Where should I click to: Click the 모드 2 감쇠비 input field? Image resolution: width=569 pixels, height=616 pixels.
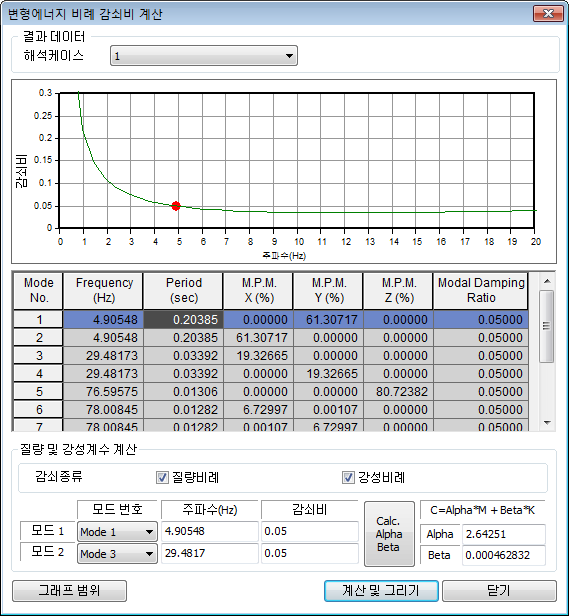[309, 554]
